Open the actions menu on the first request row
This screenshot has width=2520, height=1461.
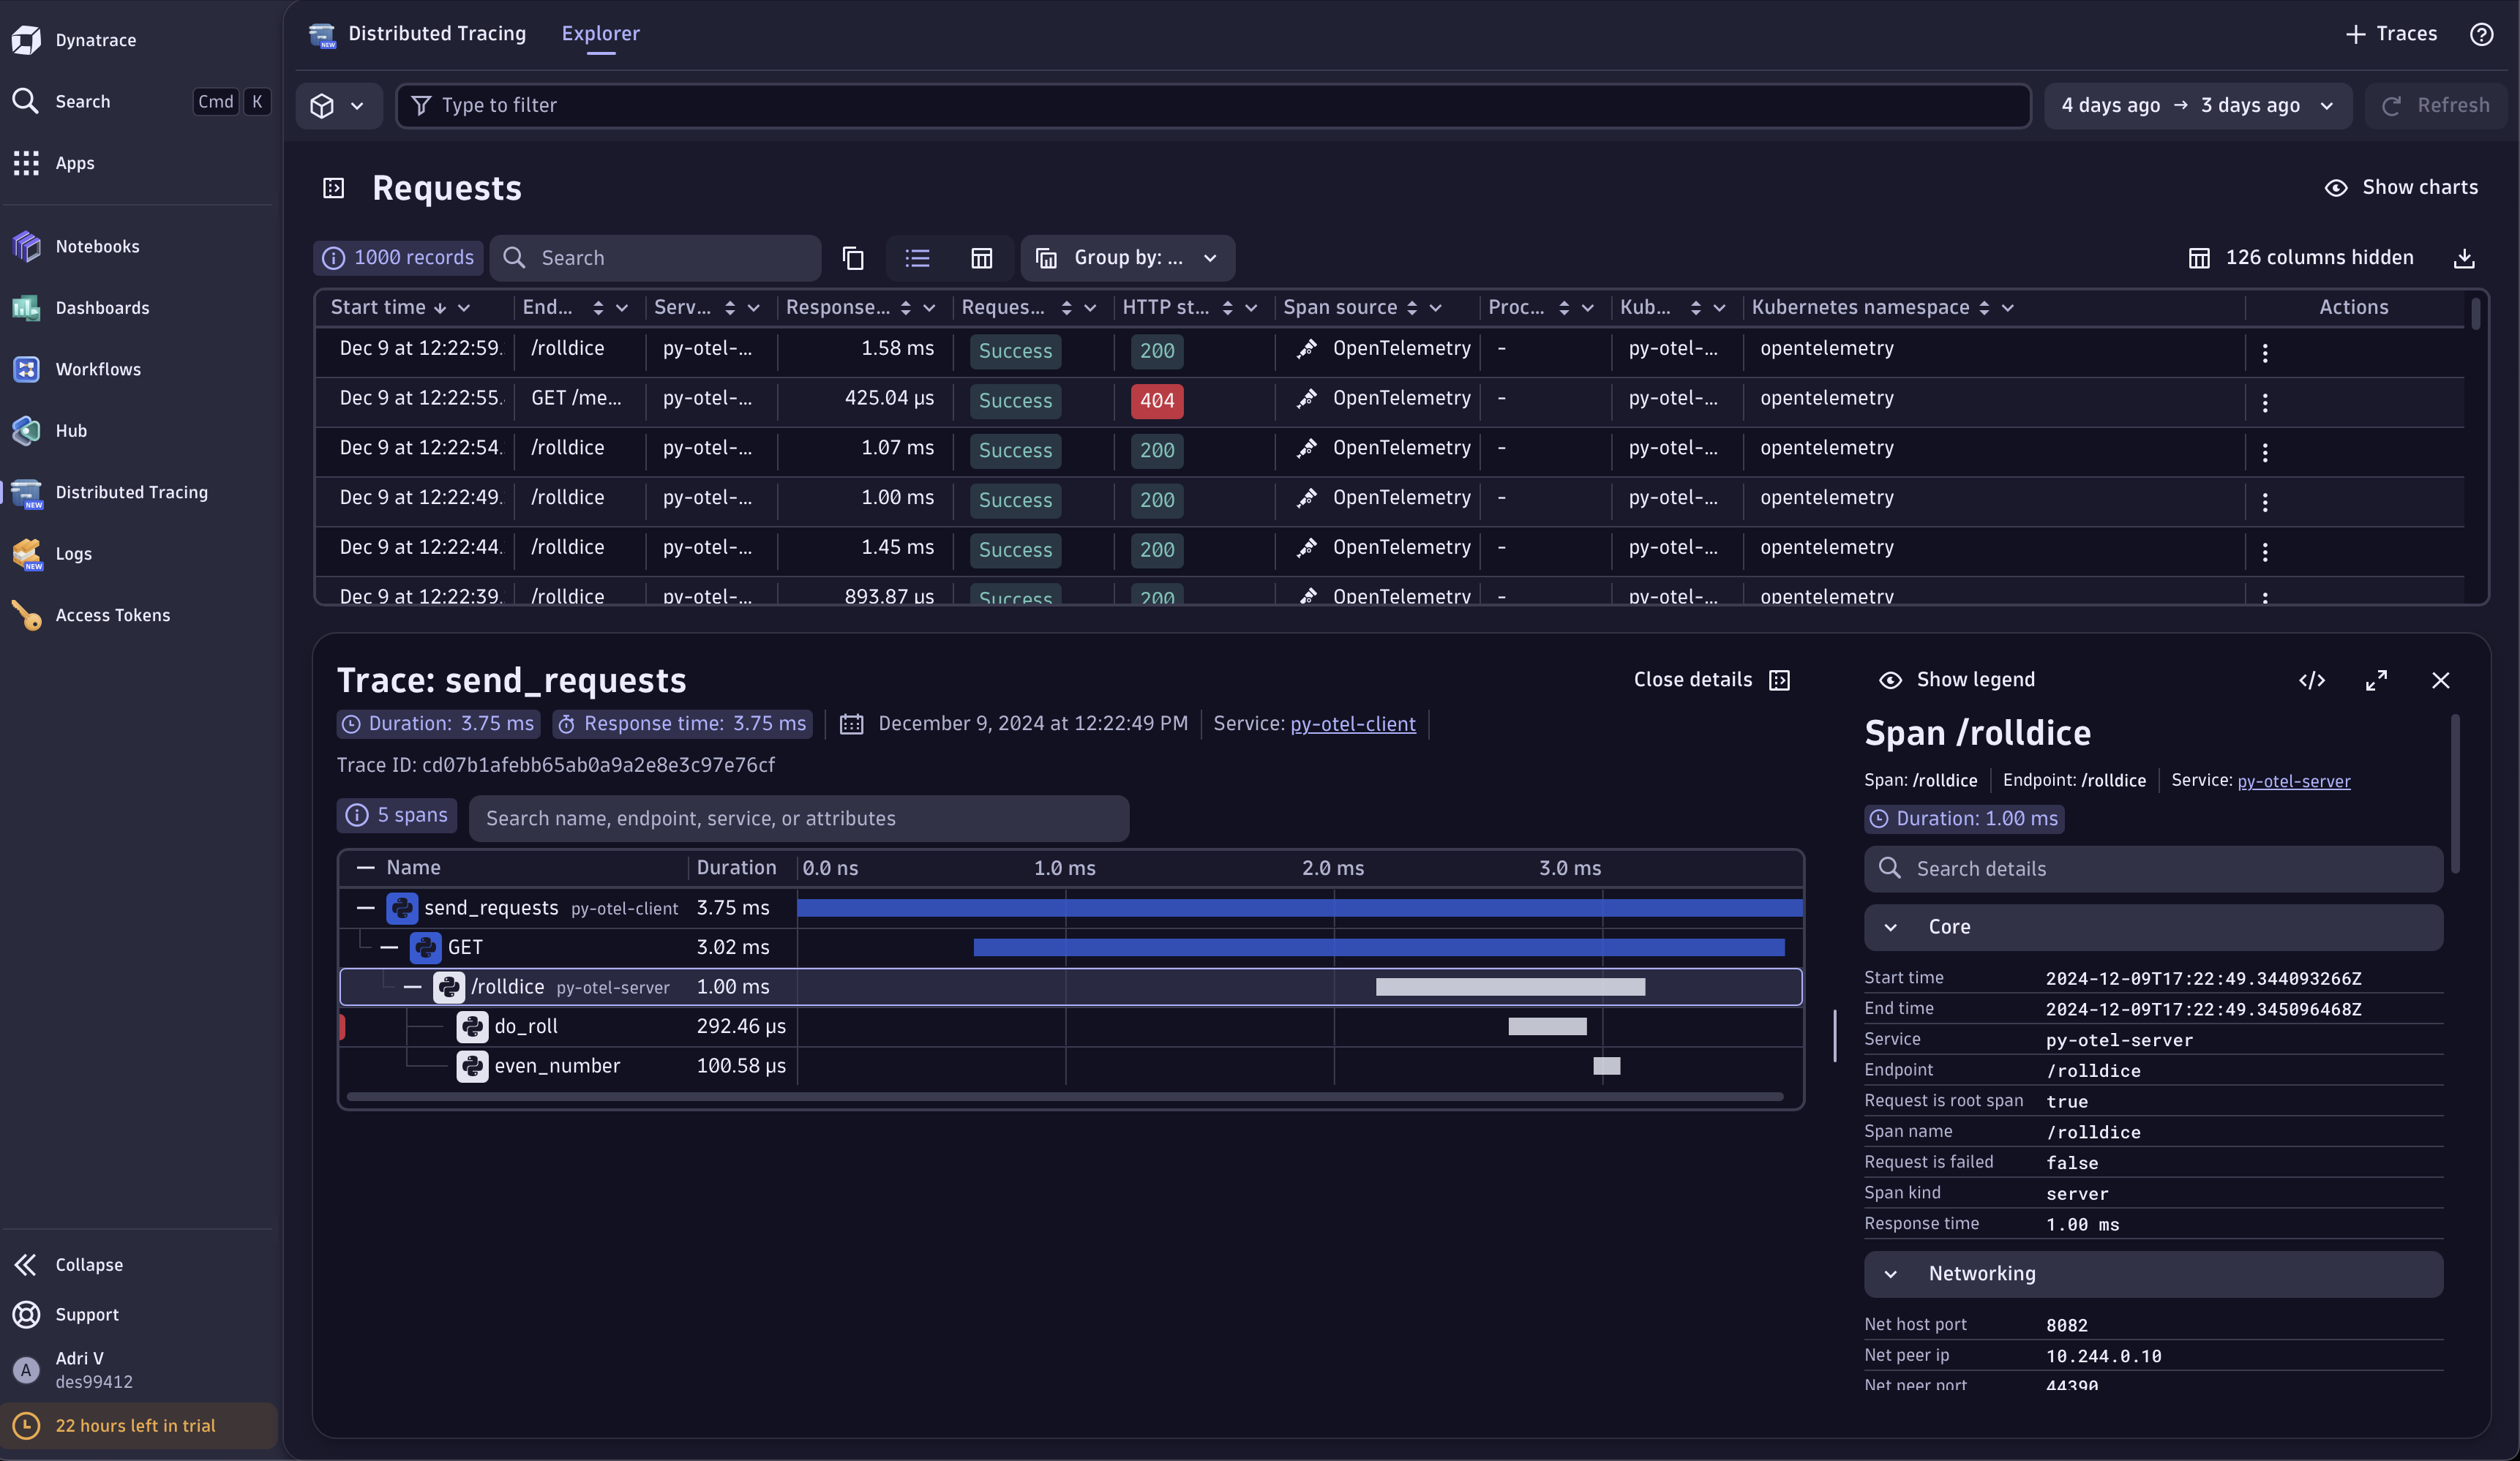pos(2265,351)
